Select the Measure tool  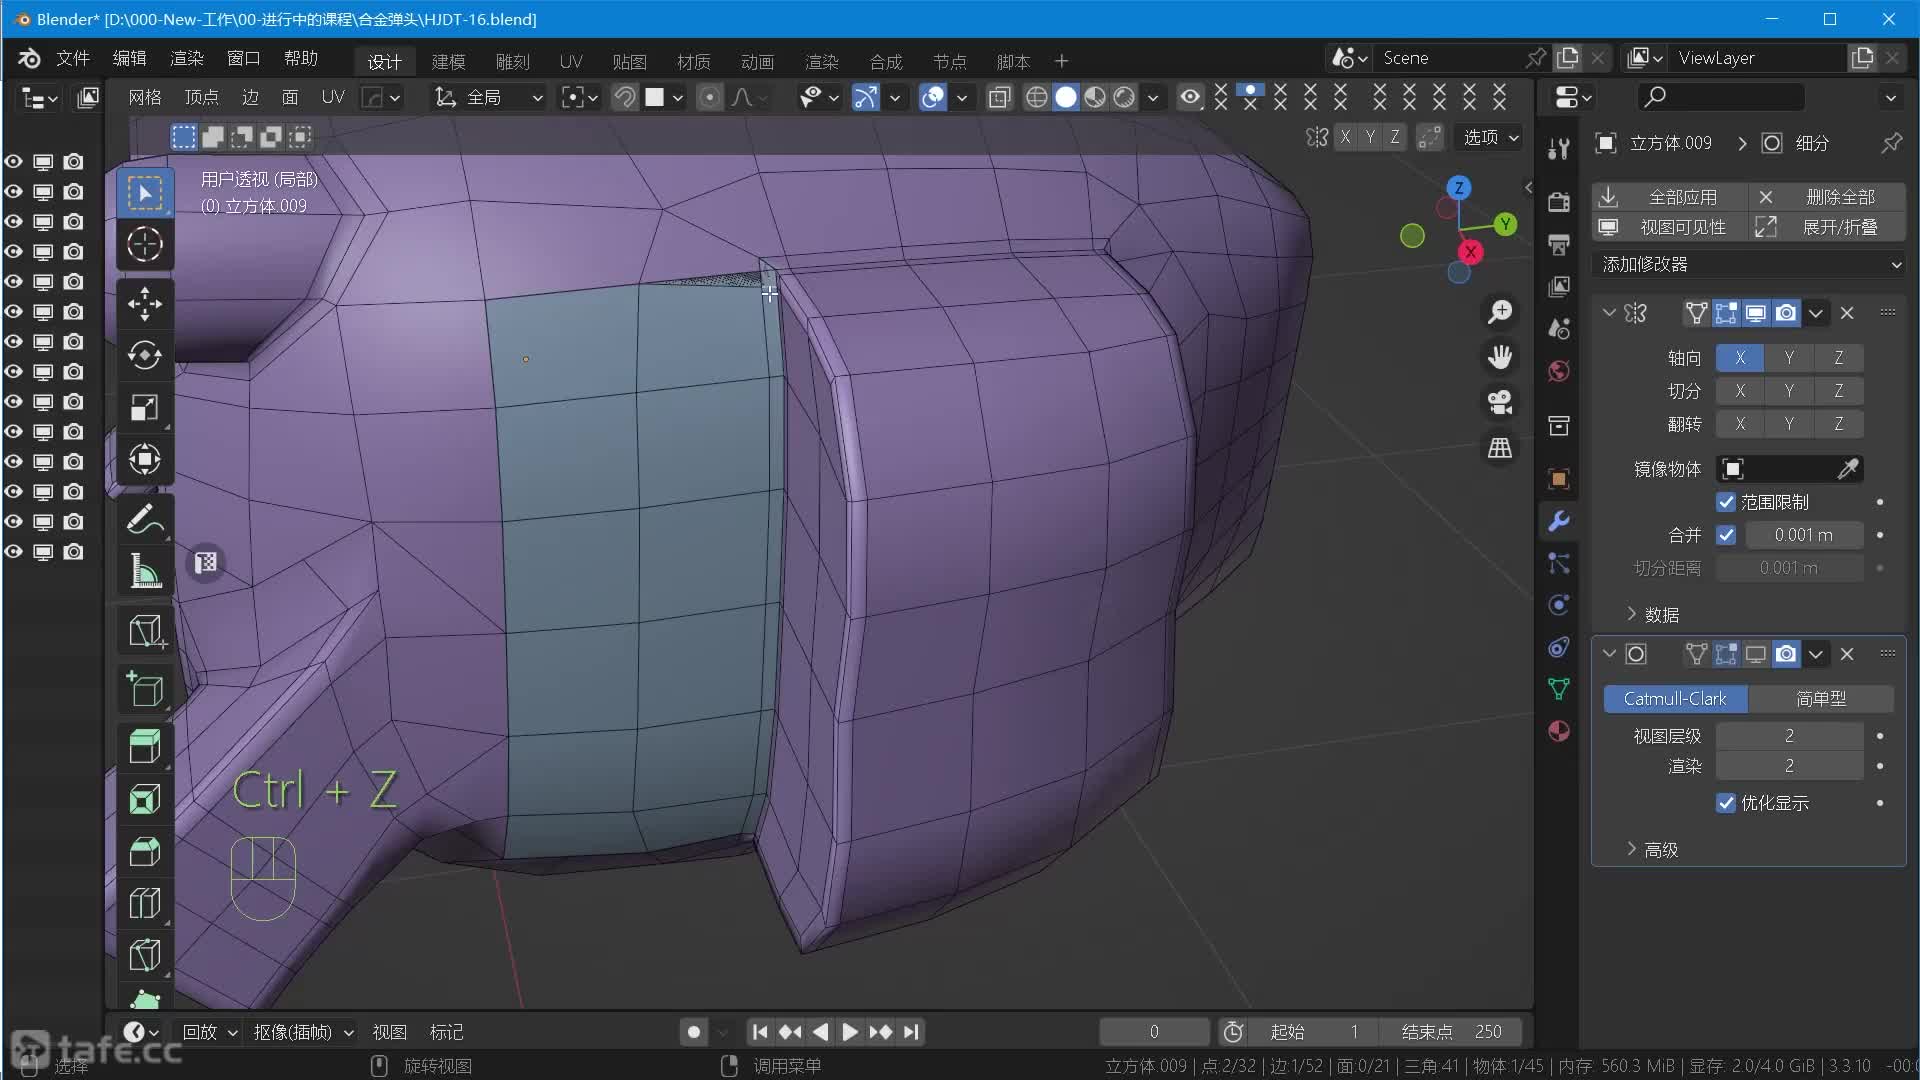pyautogui.click(x=145, y=572)
